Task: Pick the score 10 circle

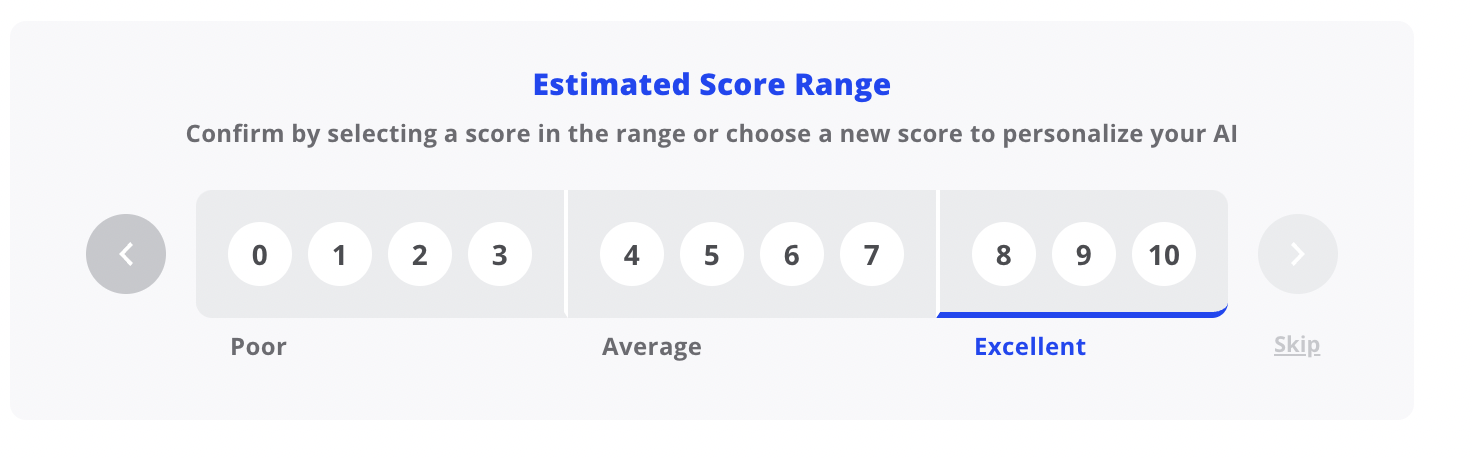Action: coord(1164,255)
